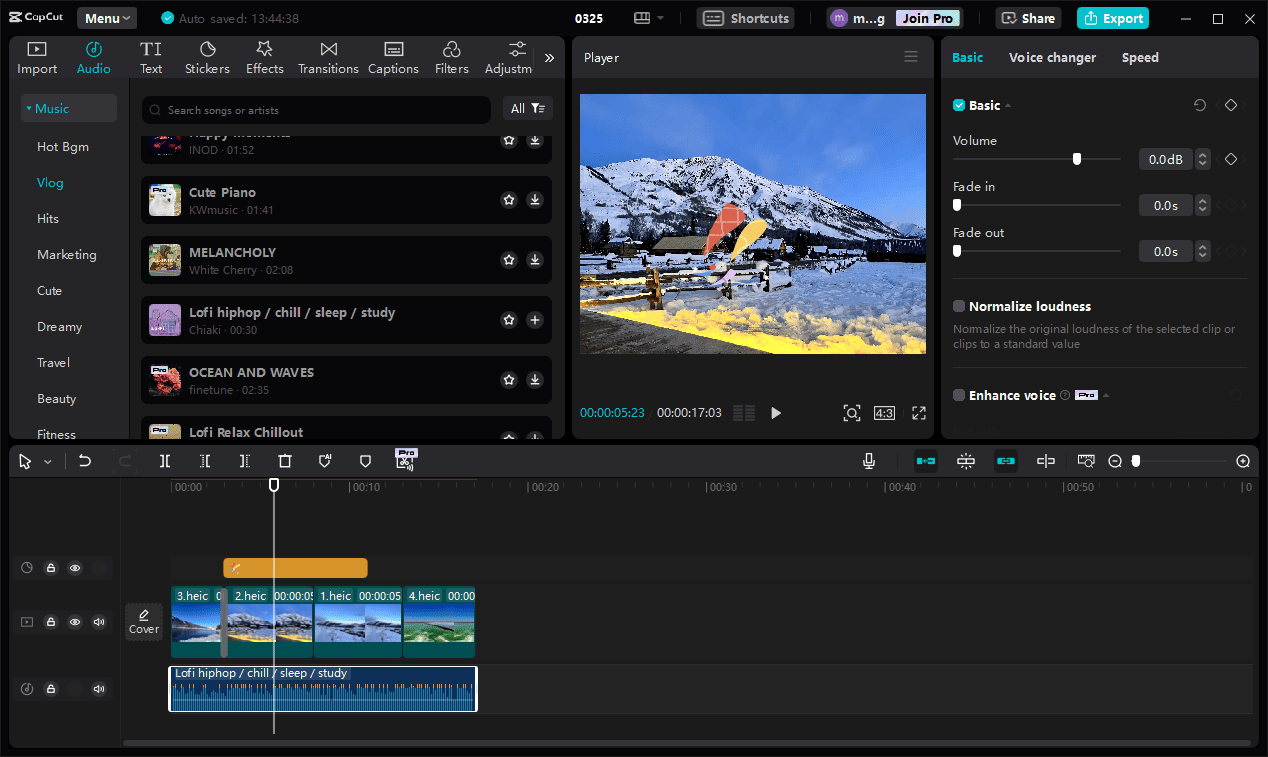Mute the audio track with the speaker toggle
The height and width of the screenshot is (757, 1268).
(98, 688)
